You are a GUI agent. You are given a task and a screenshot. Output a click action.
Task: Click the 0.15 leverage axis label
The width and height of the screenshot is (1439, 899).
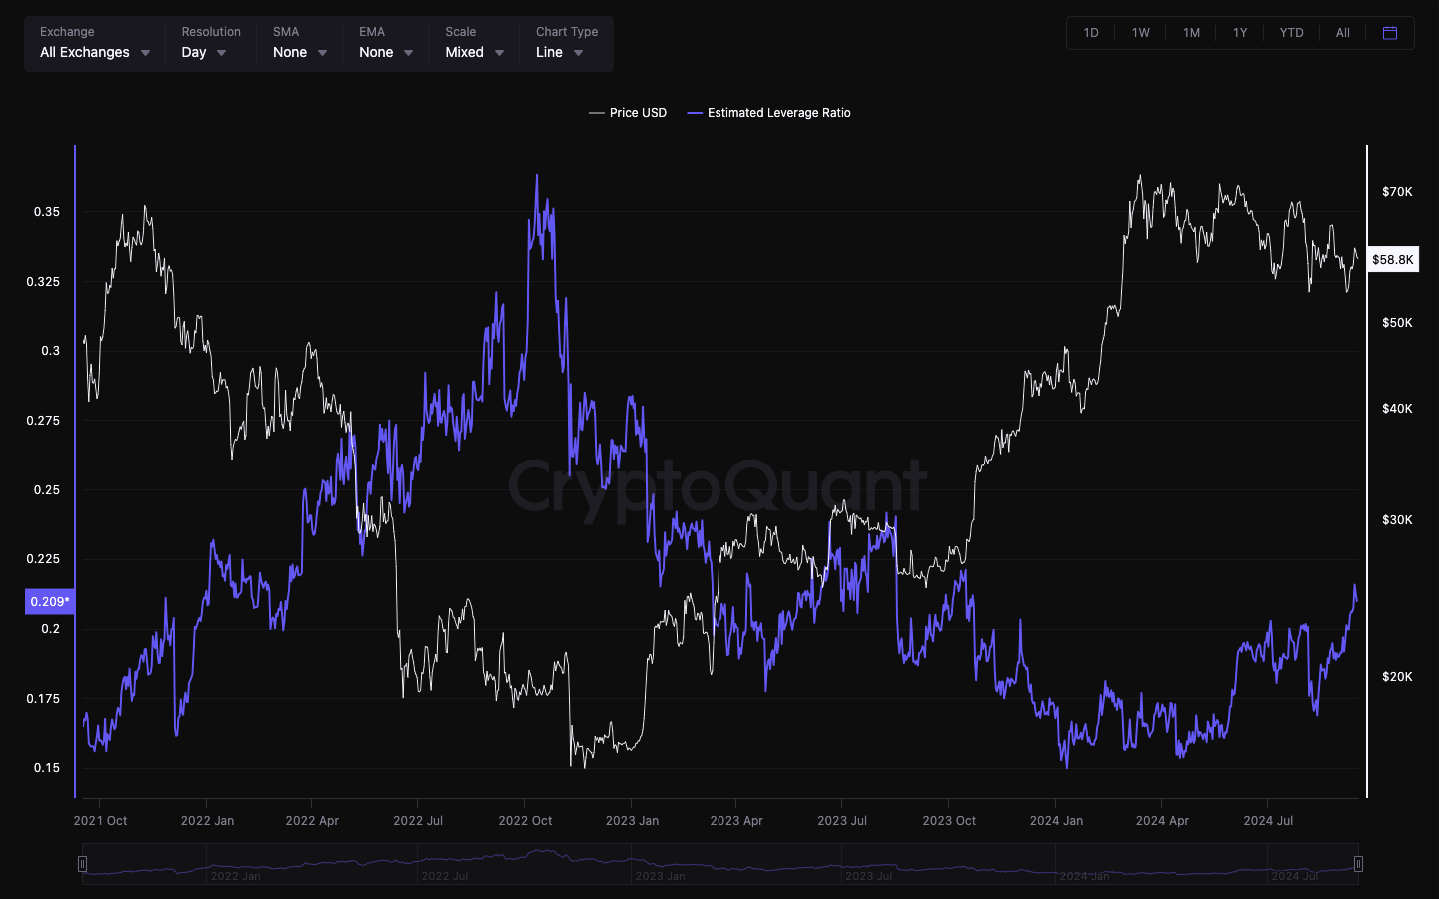coord(47,768)
